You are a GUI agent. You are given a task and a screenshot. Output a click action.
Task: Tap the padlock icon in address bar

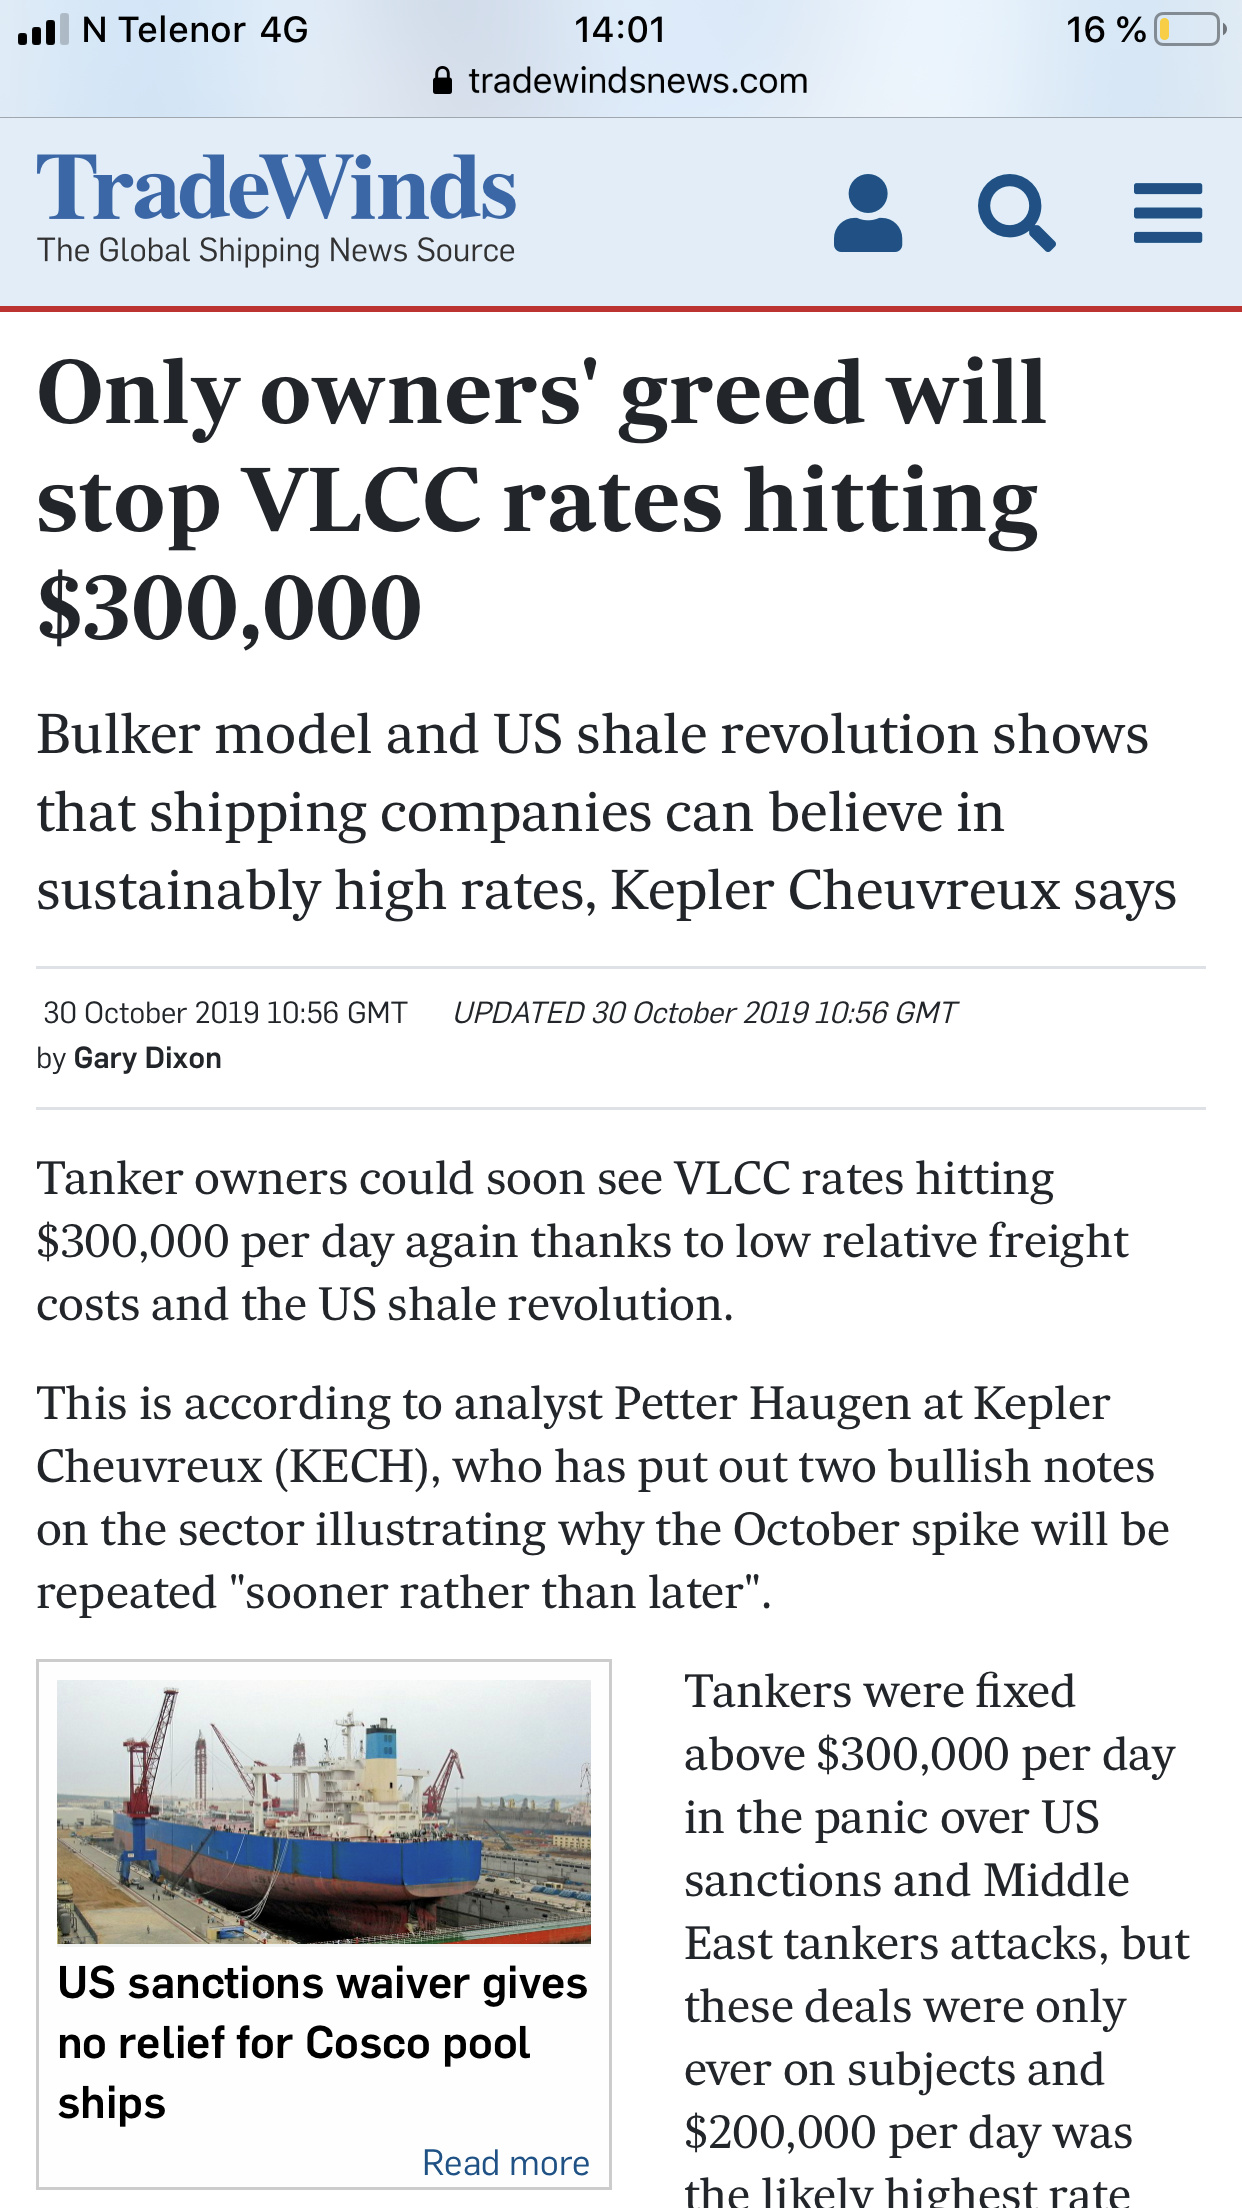tap(442, 80)
